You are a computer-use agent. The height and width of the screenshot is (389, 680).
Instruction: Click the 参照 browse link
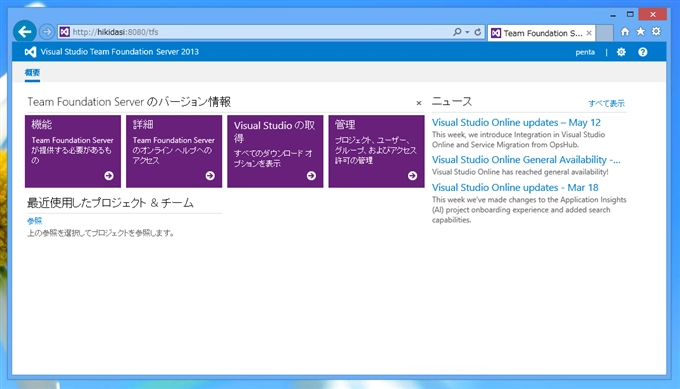click(35, 221)
